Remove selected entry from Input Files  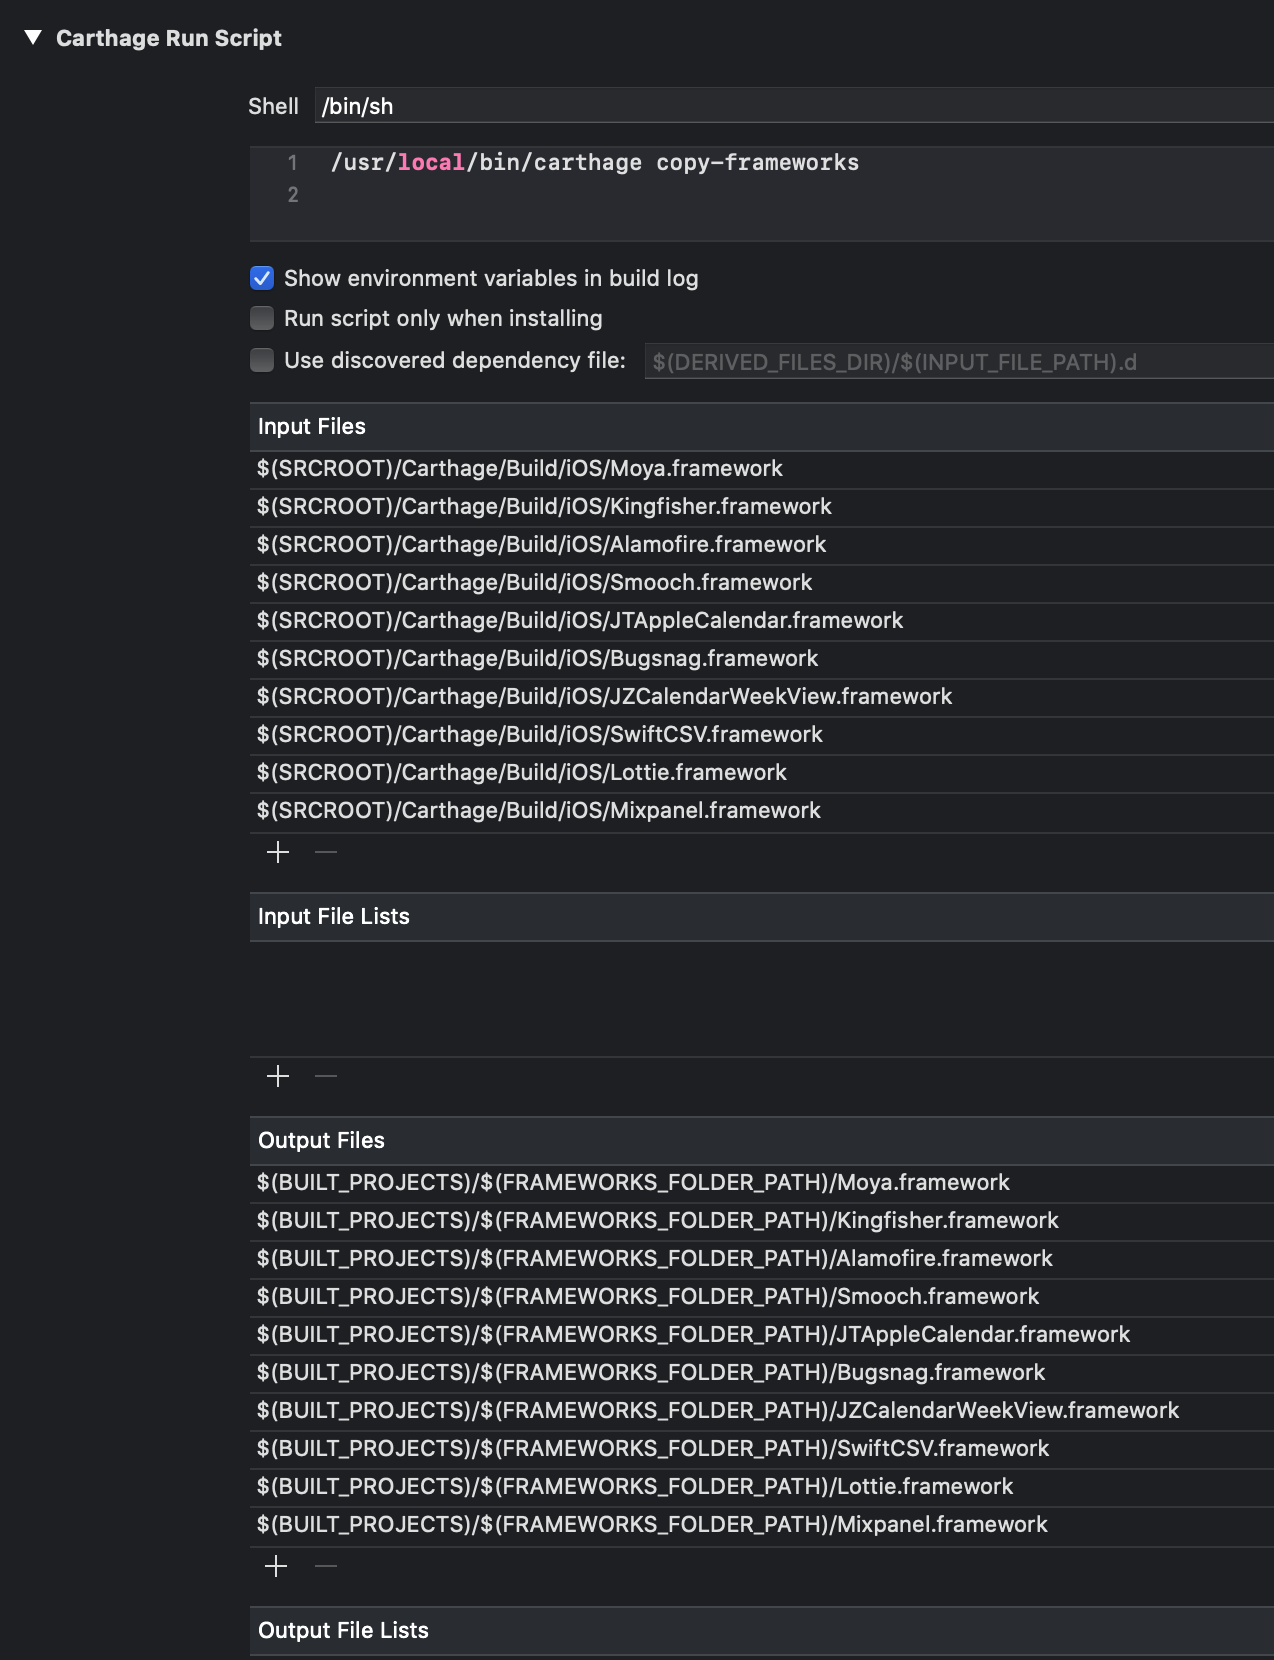coord(326,852)
